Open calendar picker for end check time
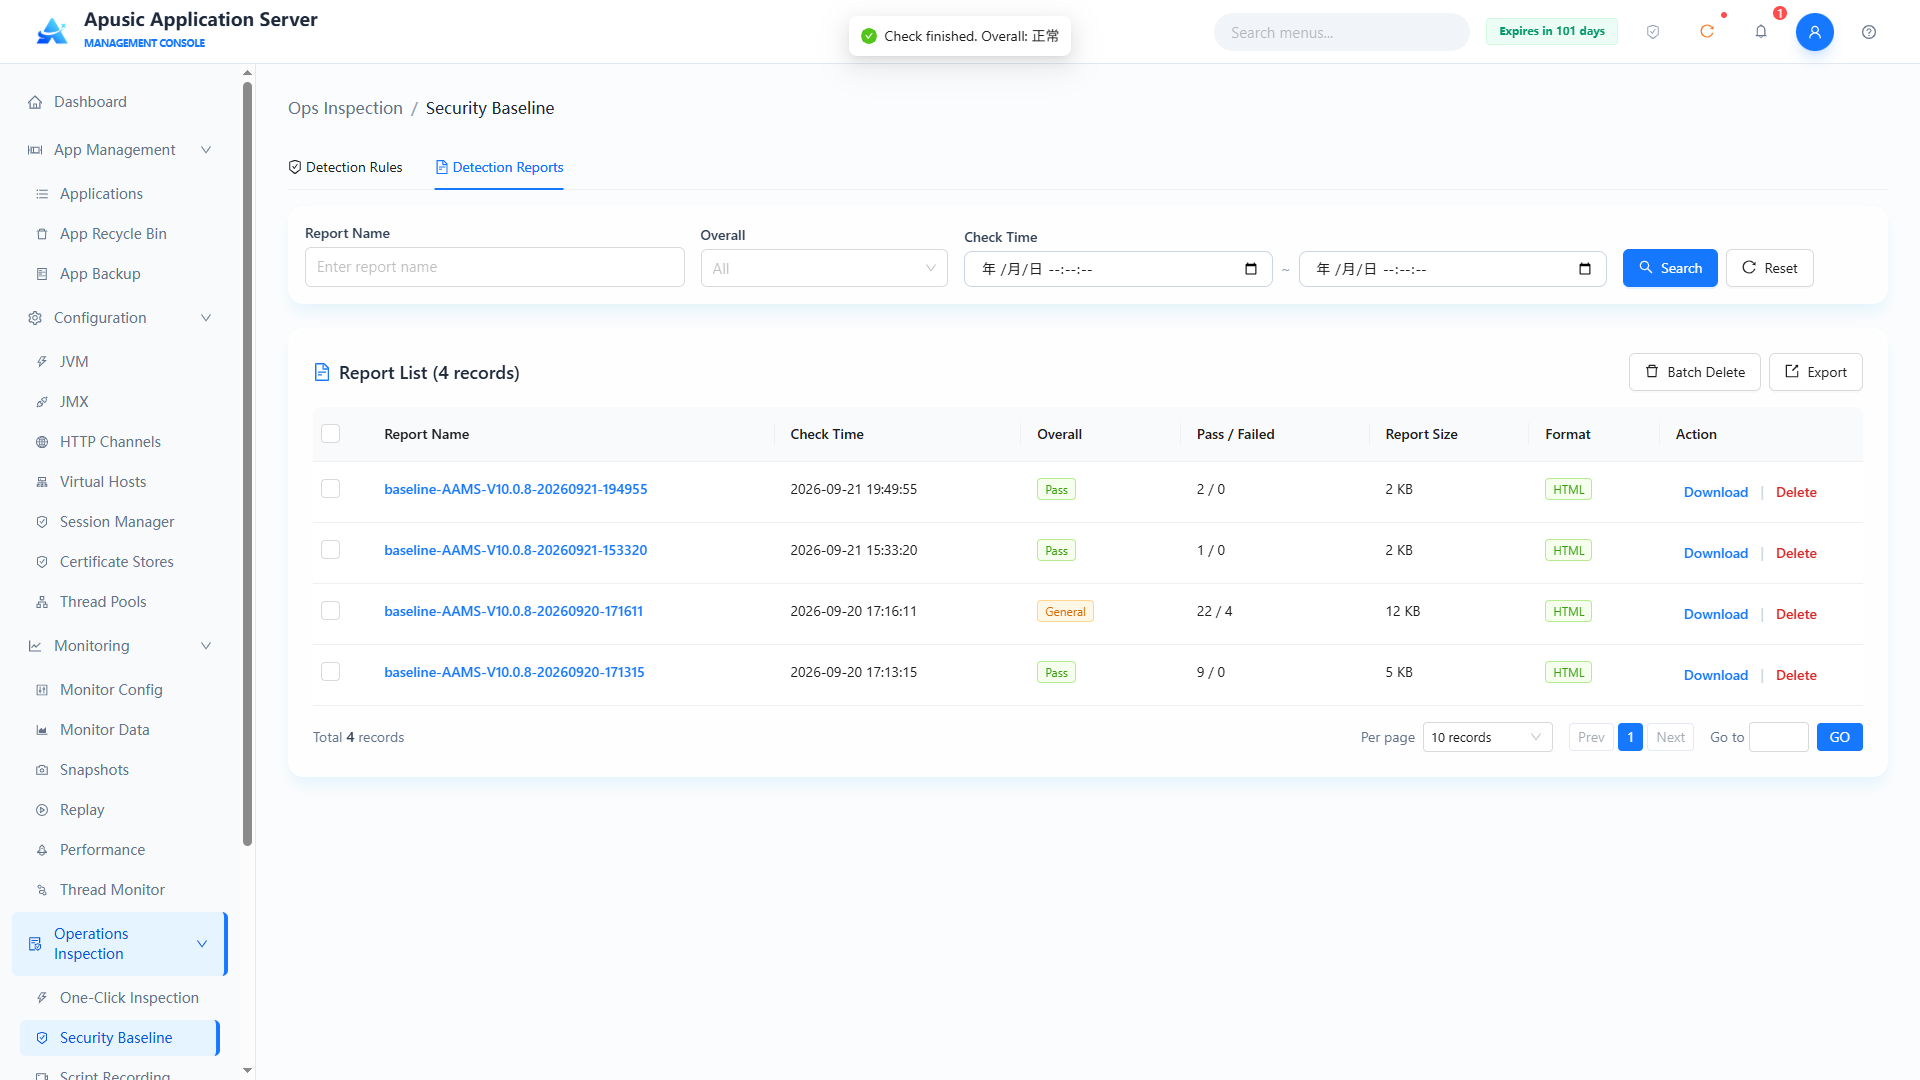This screenshot has width=1920, height=1080. point(1585,269)
